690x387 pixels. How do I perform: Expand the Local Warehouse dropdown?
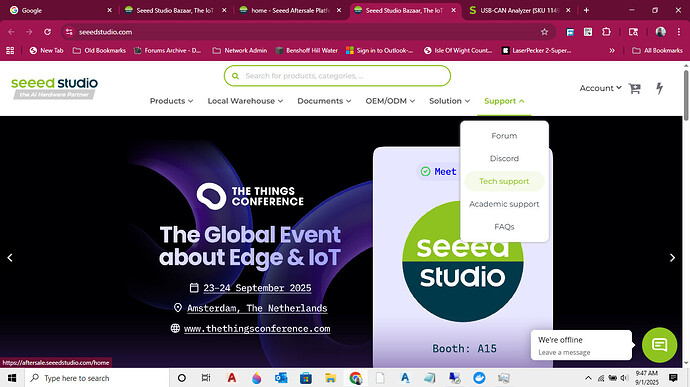pyautogui.click(x=245, y=101)
